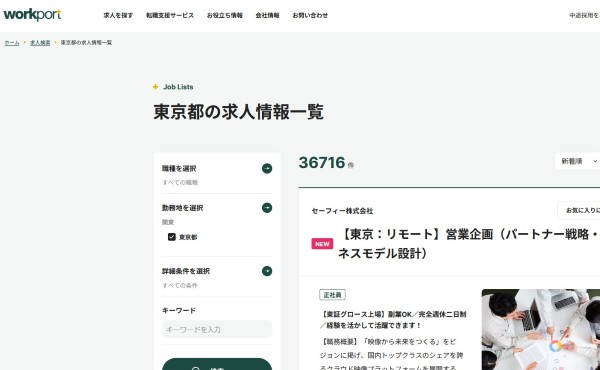The image size is (600, 370).
Task: Click the office meeting photo thumbnail
Action: (541, 329)
